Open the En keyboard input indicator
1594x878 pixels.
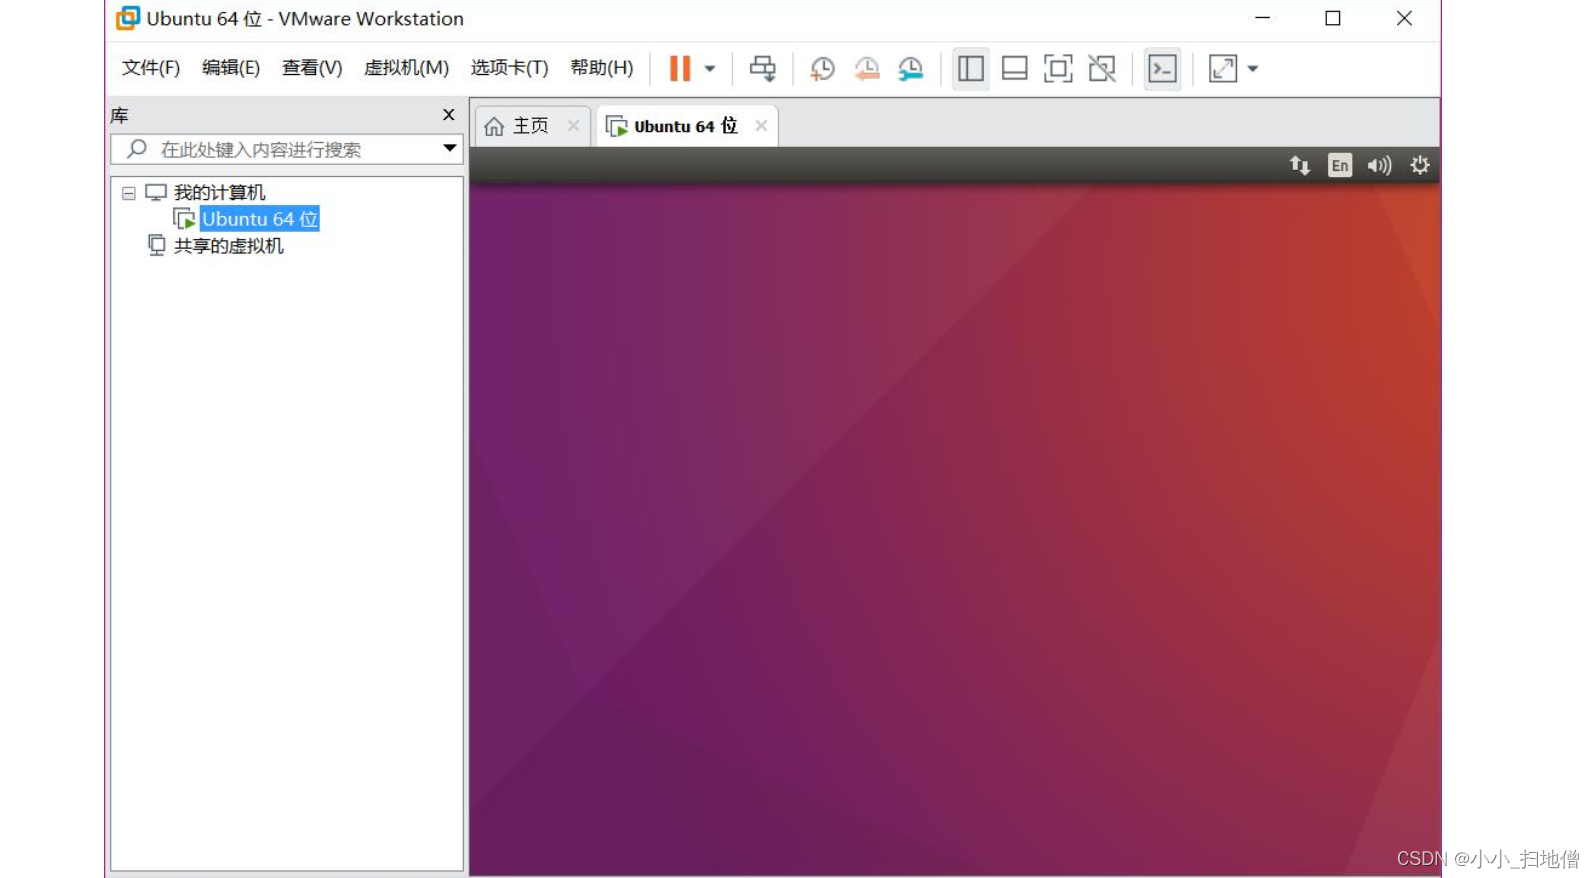1340,165
